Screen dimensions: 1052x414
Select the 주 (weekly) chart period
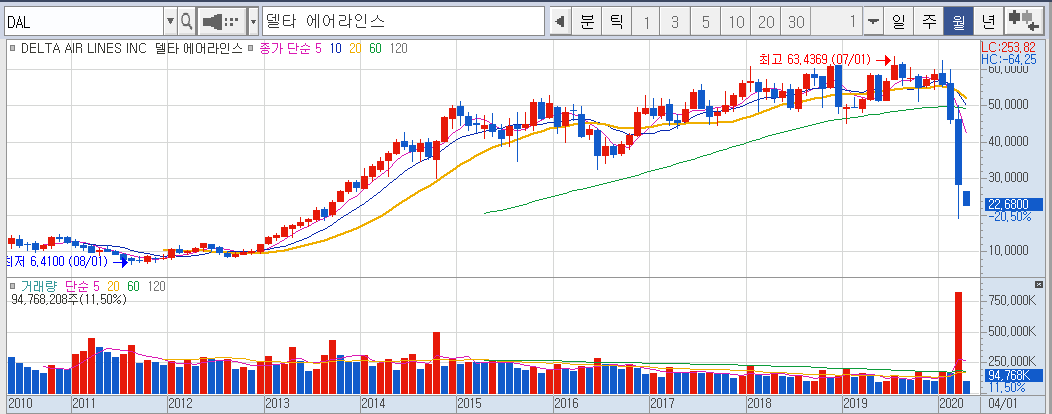(929, 22)
